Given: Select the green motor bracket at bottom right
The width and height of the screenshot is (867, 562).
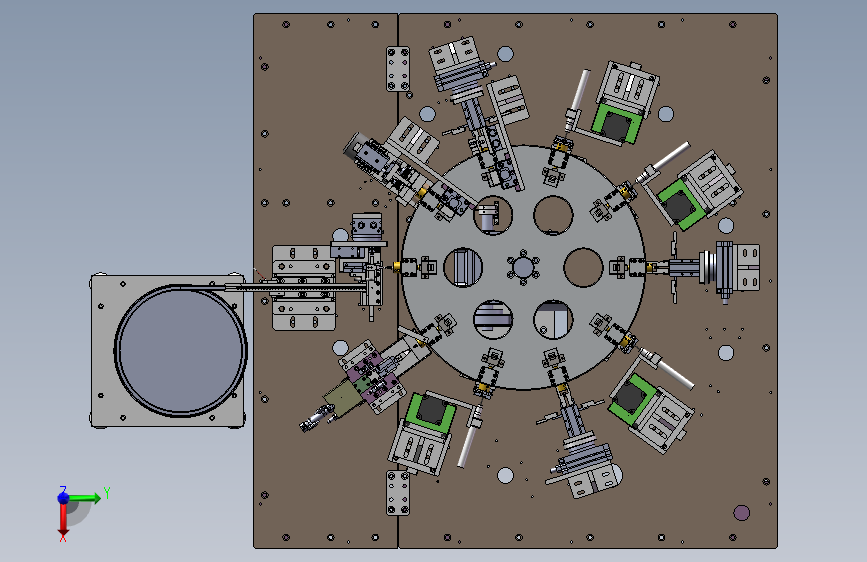Looking at the screenshot, I should coord(631,399).
